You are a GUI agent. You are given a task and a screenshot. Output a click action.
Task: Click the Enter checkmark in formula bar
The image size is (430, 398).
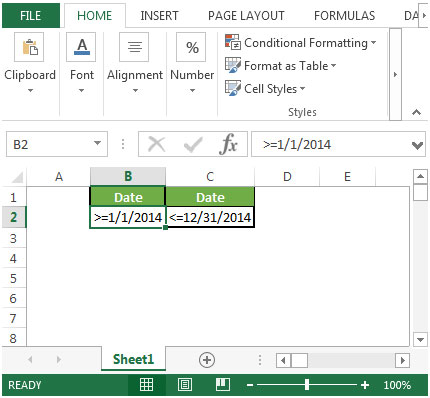[193, 145]
